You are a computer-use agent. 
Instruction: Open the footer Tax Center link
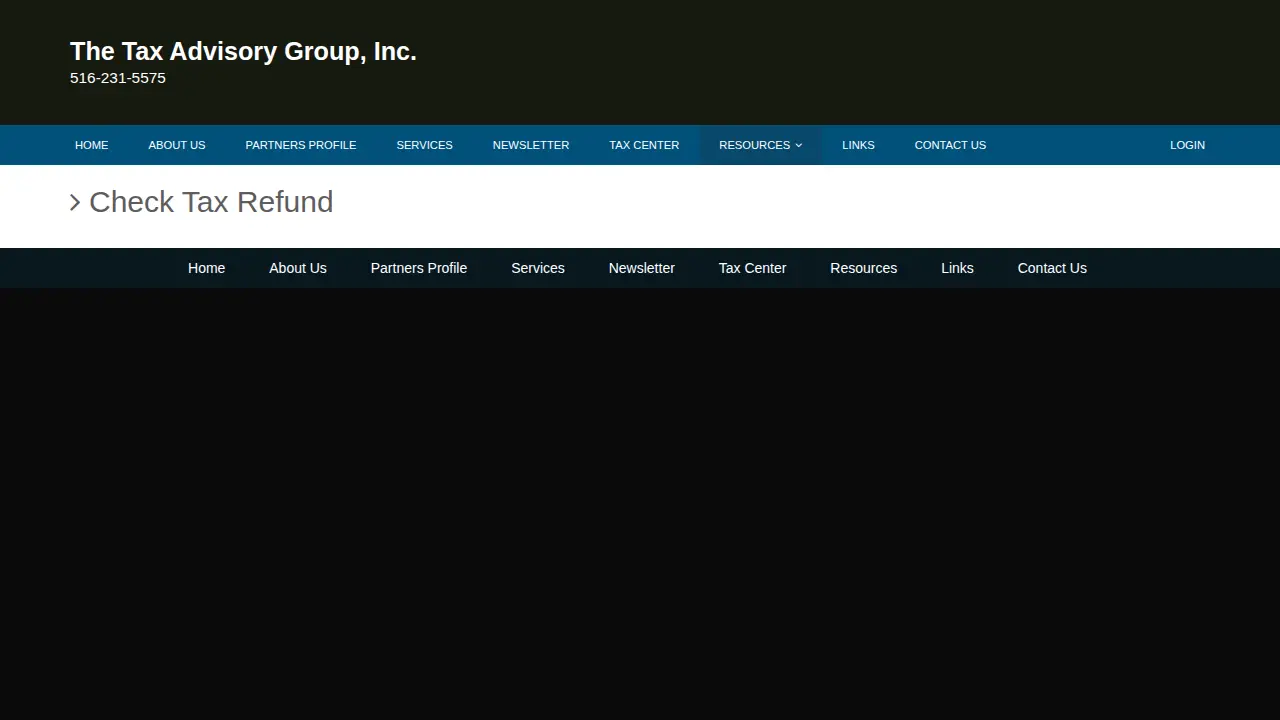pyautogui.click(x=753, y=268)
